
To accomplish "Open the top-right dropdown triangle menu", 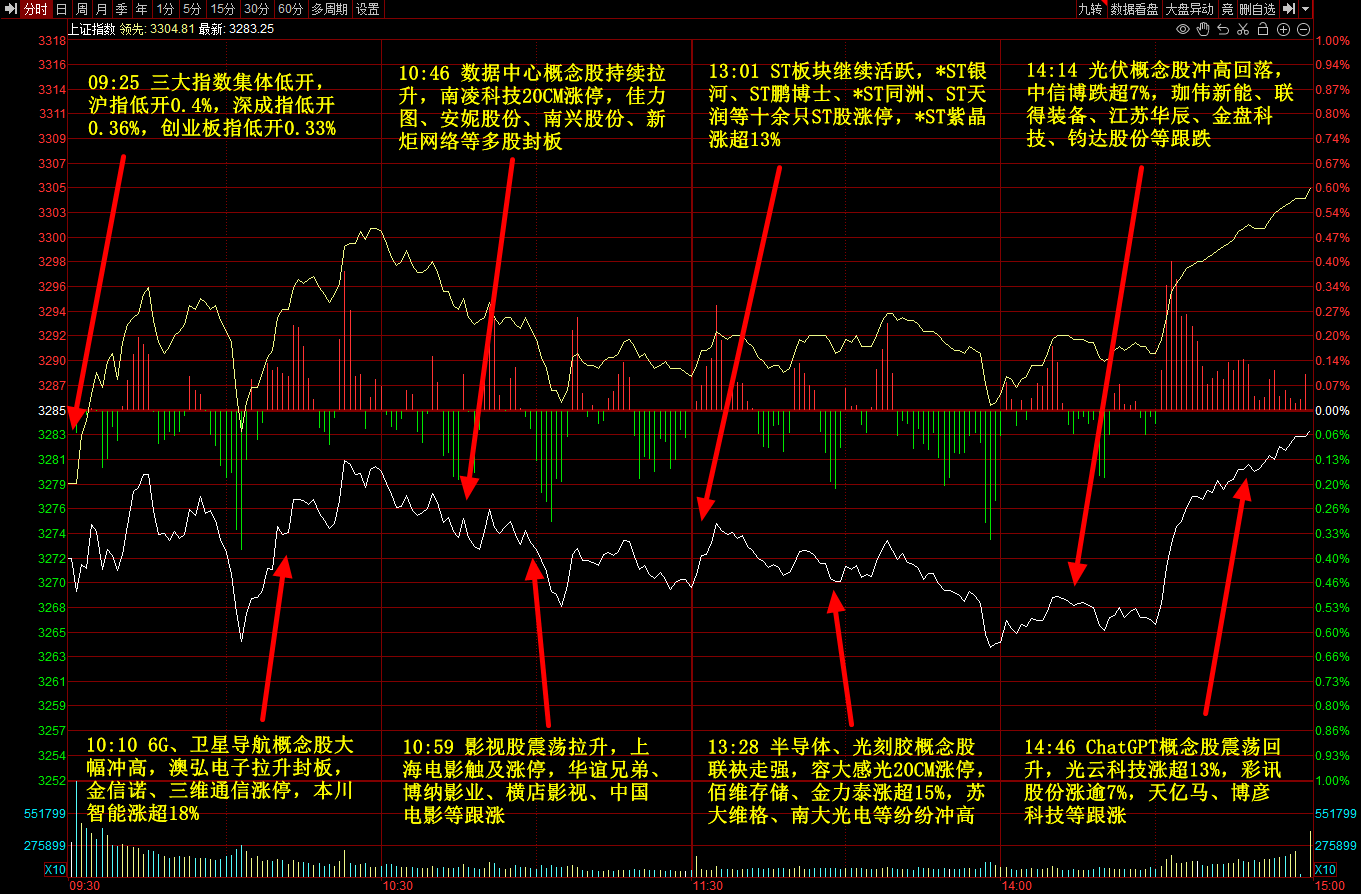I will click(1305, 9).
